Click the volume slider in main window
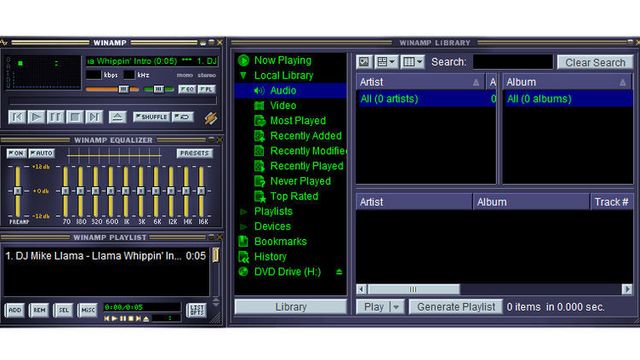Screen dimensions: 640x360 112,89
